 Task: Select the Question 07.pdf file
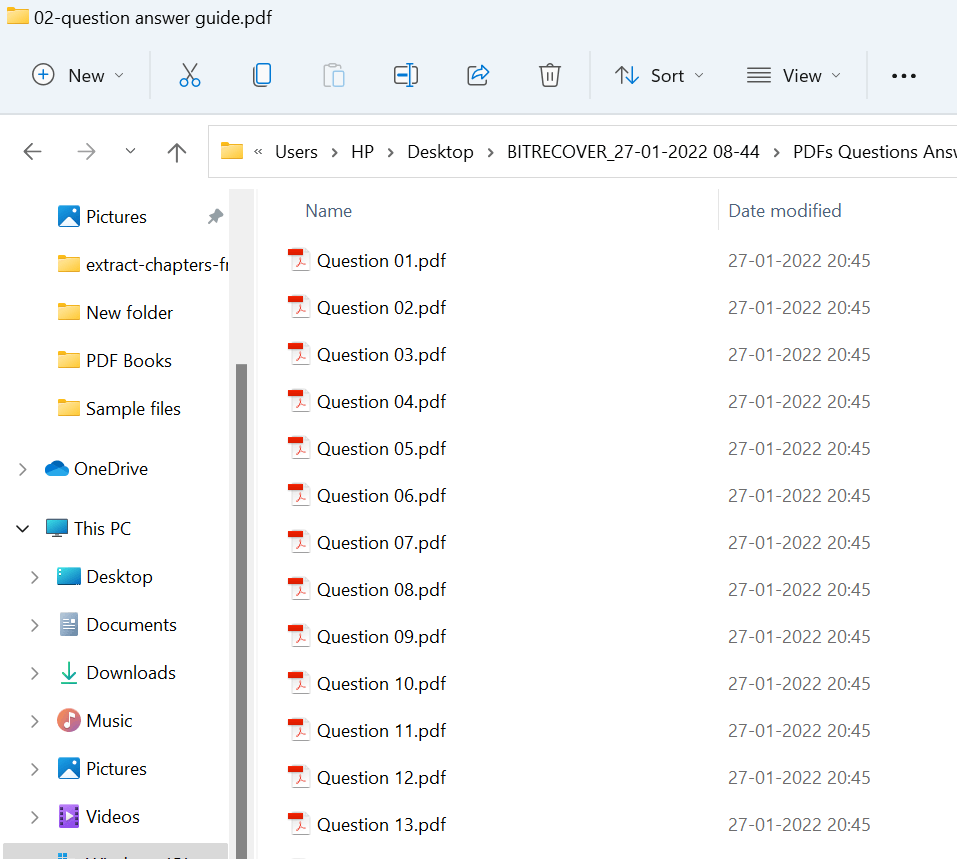click(381, 543)
